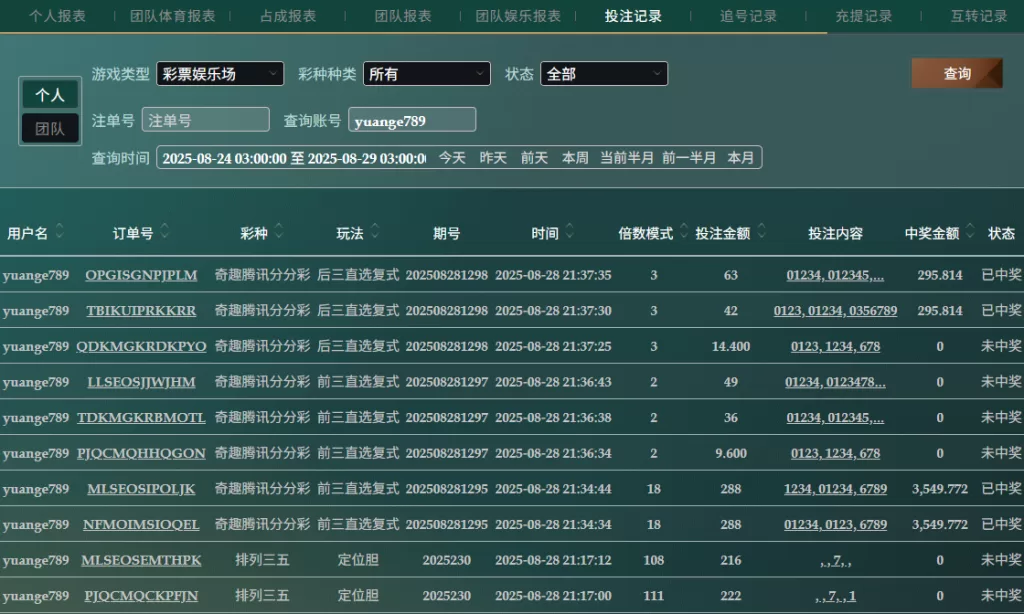Open order QDKMGKRDKPYO details

click(x=141, y=346)
